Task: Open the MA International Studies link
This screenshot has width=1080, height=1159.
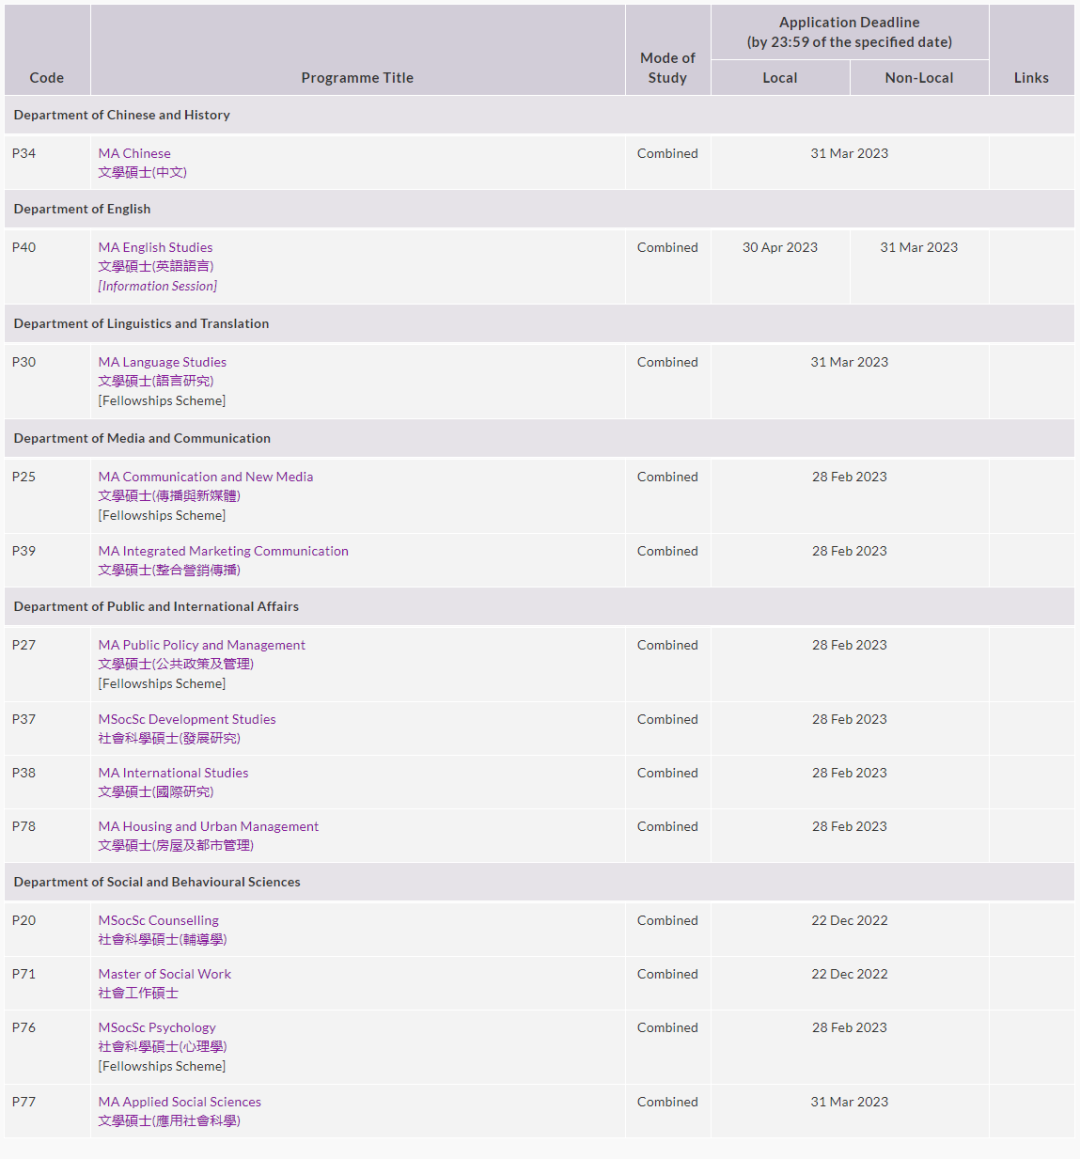Action: point(173,773)
